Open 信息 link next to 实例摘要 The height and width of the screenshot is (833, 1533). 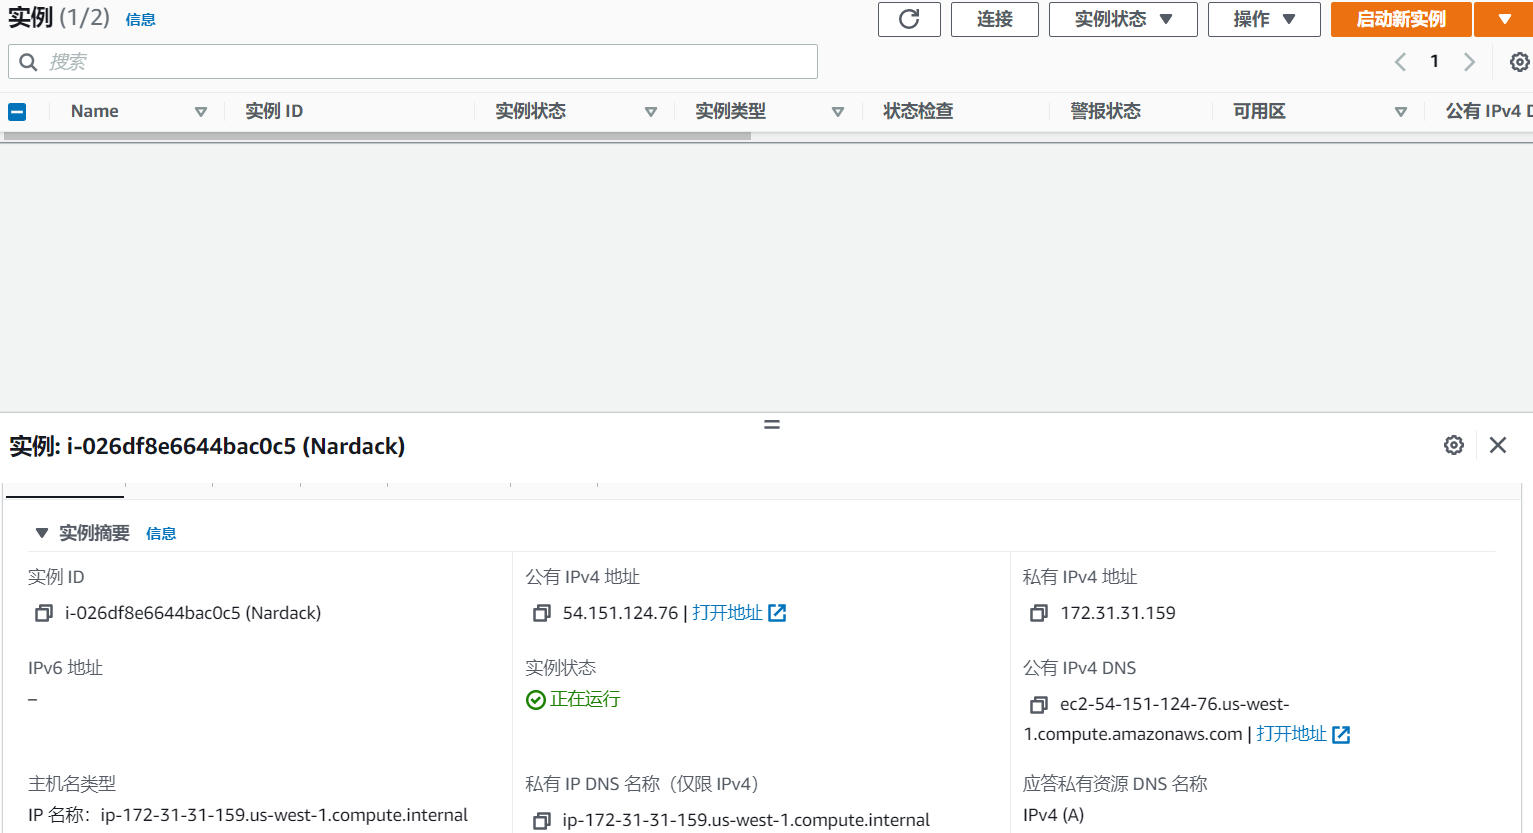pyautogui.click(x=161, y=534)
